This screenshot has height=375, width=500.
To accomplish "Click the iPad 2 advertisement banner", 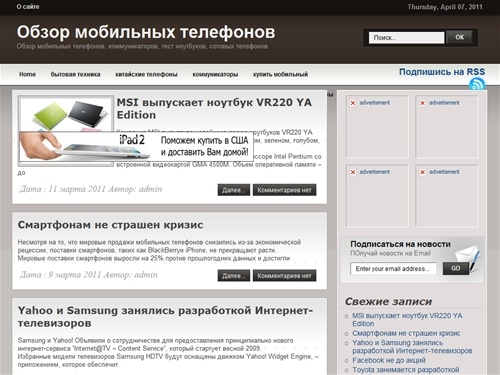I will [x=136, y=146].
